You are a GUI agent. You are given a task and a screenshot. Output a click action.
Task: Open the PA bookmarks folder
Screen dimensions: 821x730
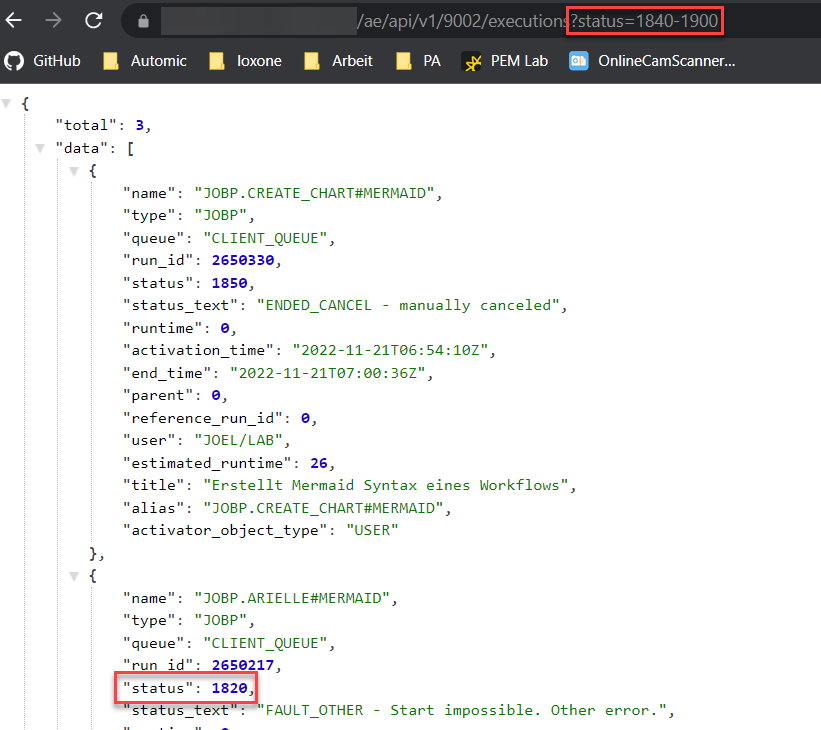tap(419, 61)
